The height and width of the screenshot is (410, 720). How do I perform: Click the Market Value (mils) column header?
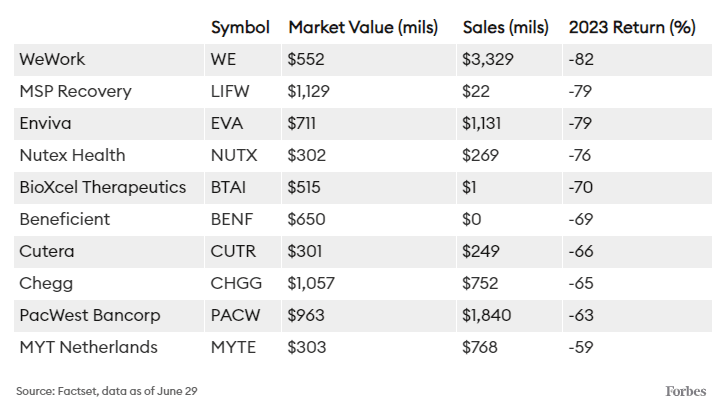pyautogui.click(x=362, y=27)
